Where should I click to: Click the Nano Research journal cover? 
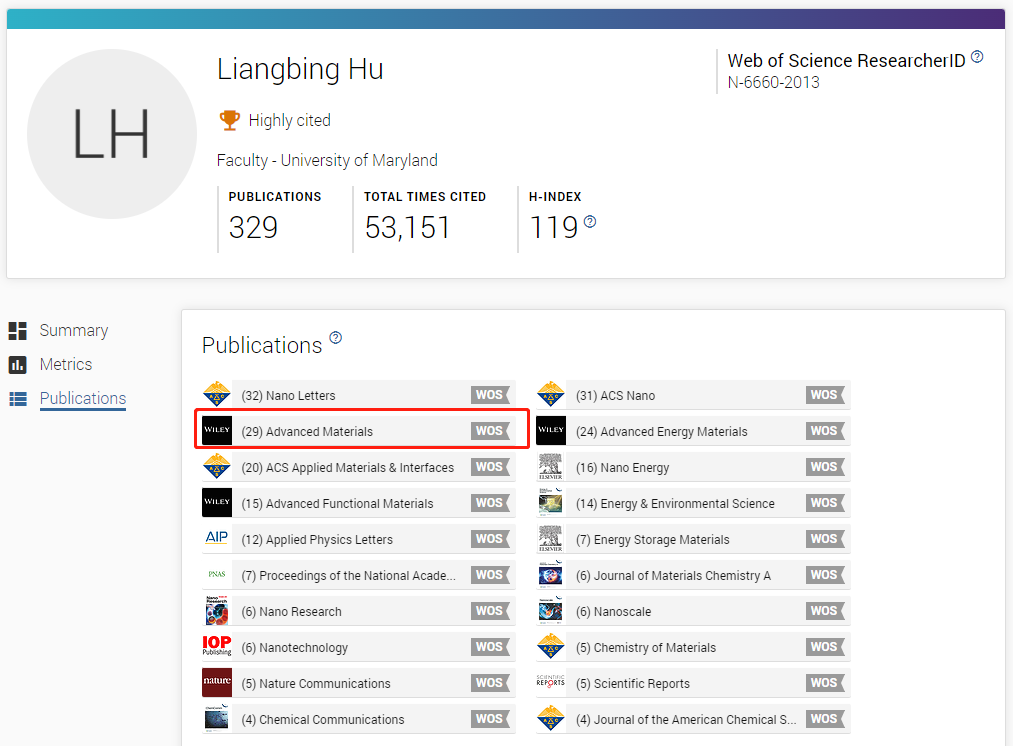click(216, 611)
